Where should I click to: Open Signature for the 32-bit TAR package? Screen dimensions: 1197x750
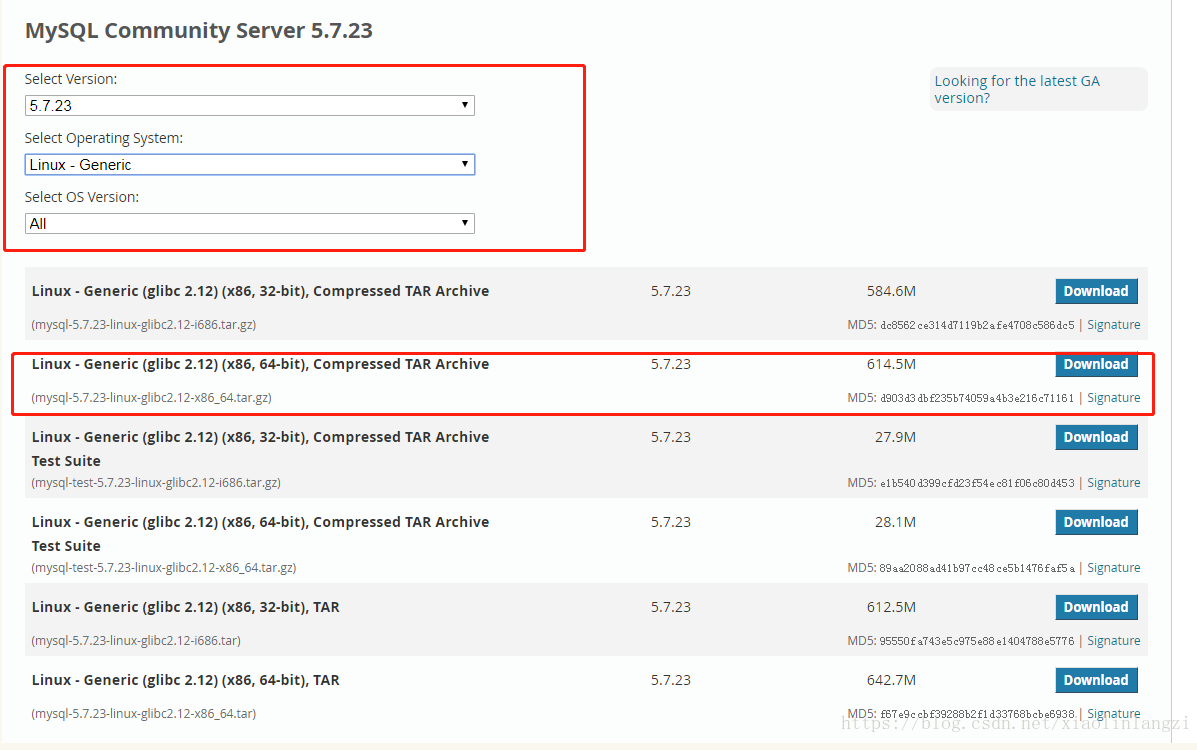[1113, 640]
